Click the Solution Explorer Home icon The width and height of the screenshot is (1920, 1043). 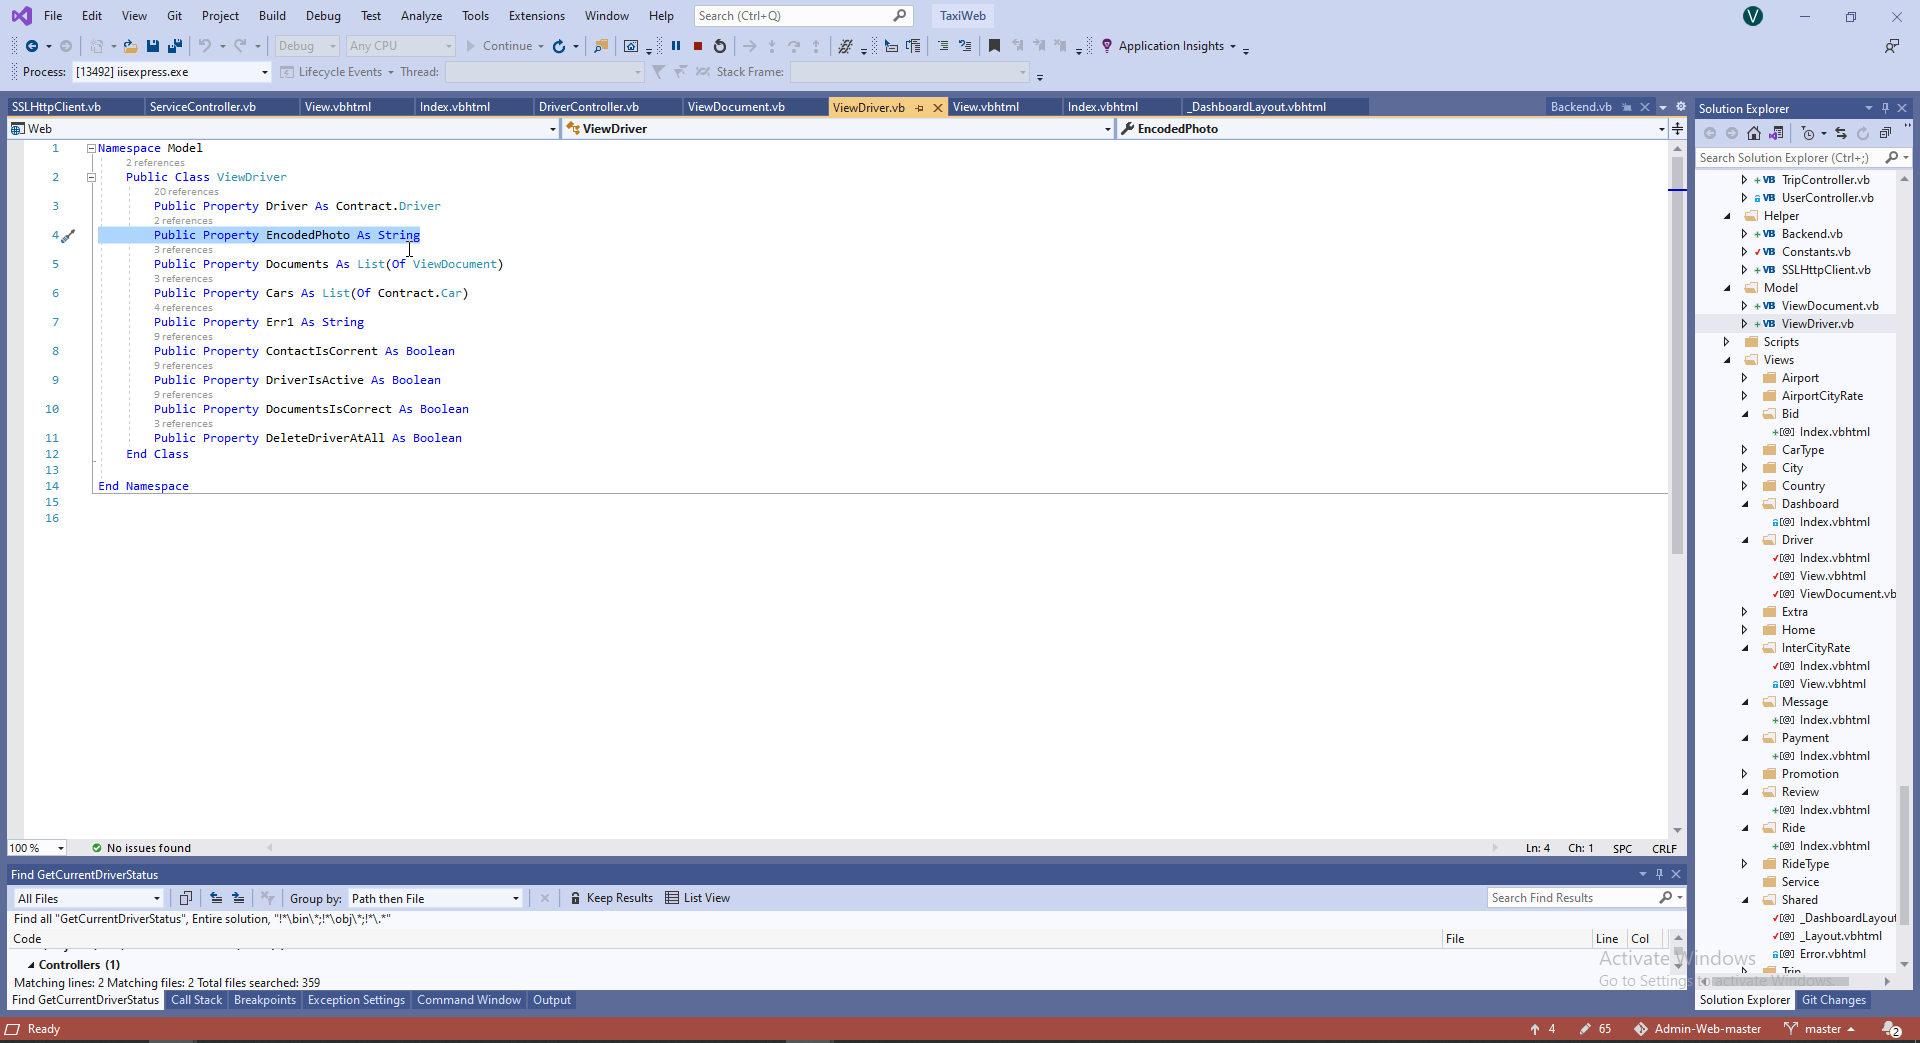[1754, 133]
